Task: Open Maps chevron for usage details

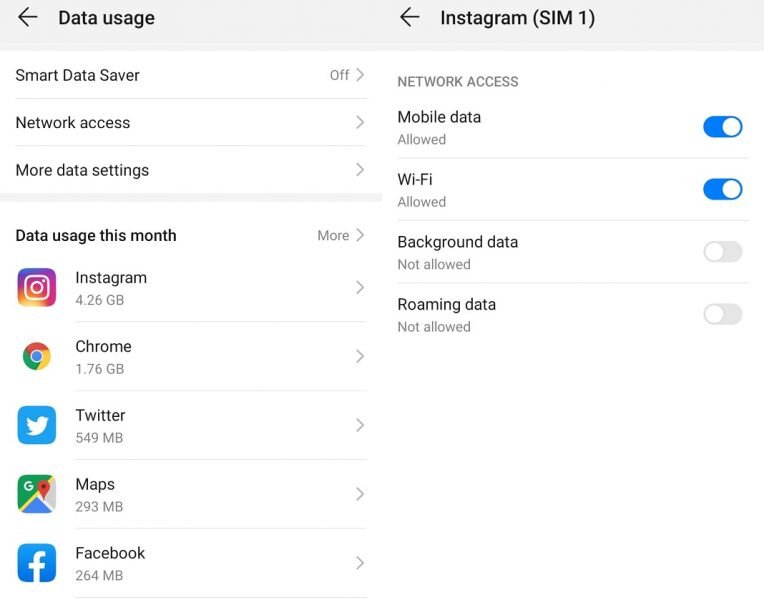Action: (360, 494)
